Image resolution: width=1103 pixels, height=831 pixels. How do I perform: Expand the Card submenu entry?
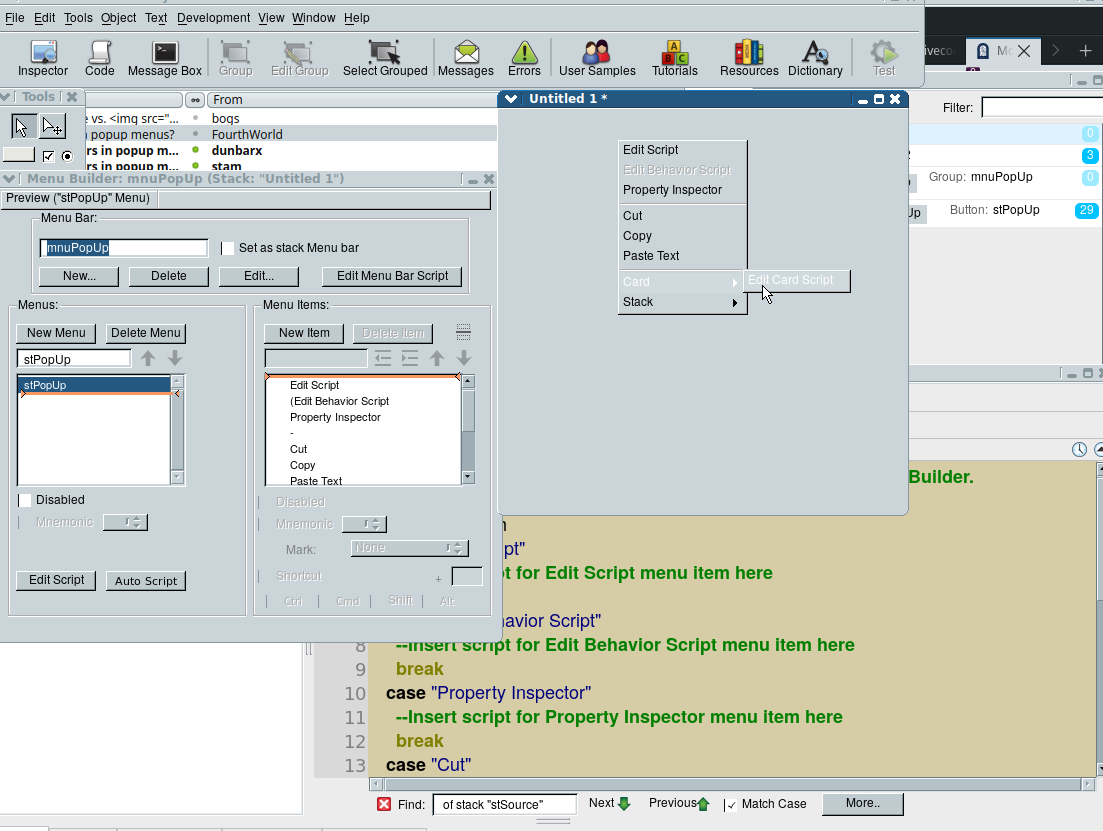pos(681,282)
